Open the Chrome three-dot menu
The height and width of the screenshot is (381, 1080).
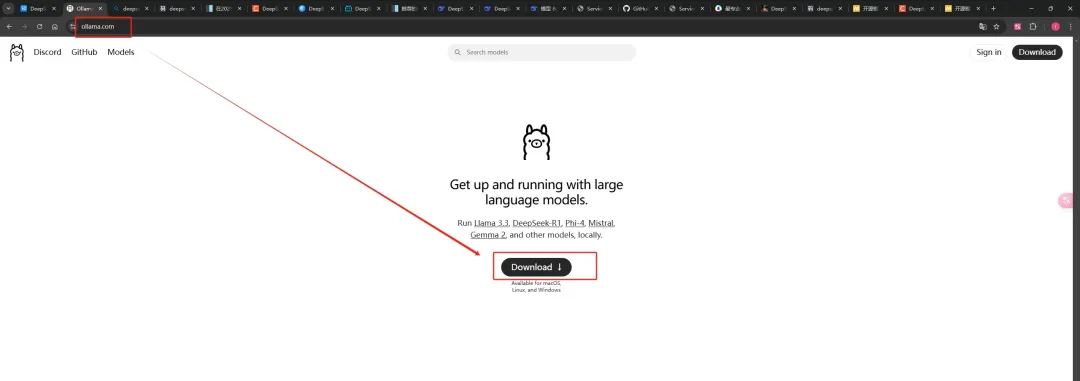pyautogui.click(x=1070, y=26)
